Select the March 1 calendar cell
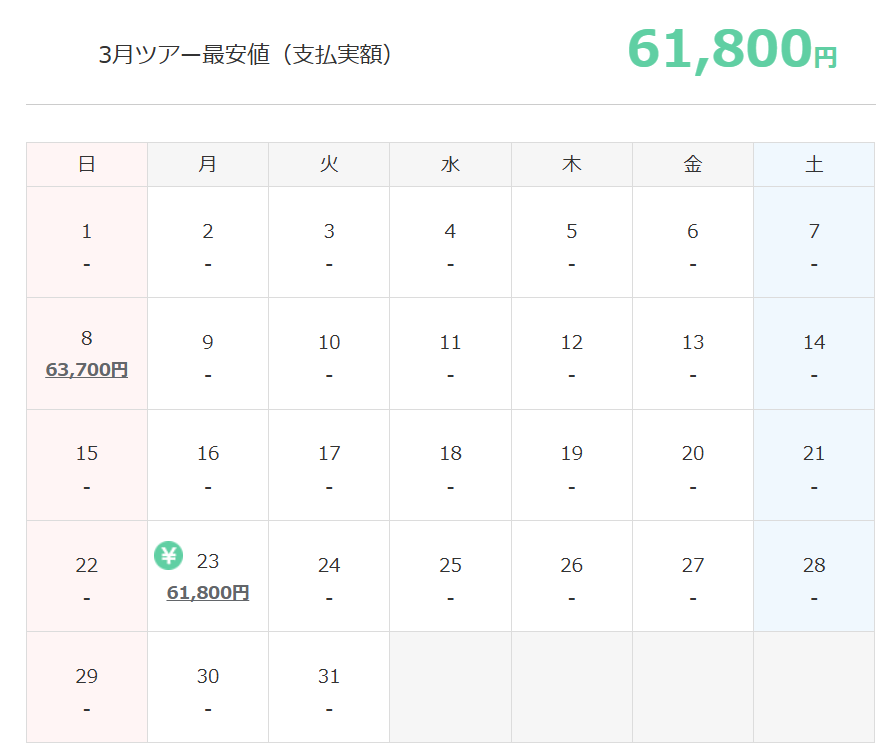The width and height of the screenshot is (891, 756). [87, 242]
